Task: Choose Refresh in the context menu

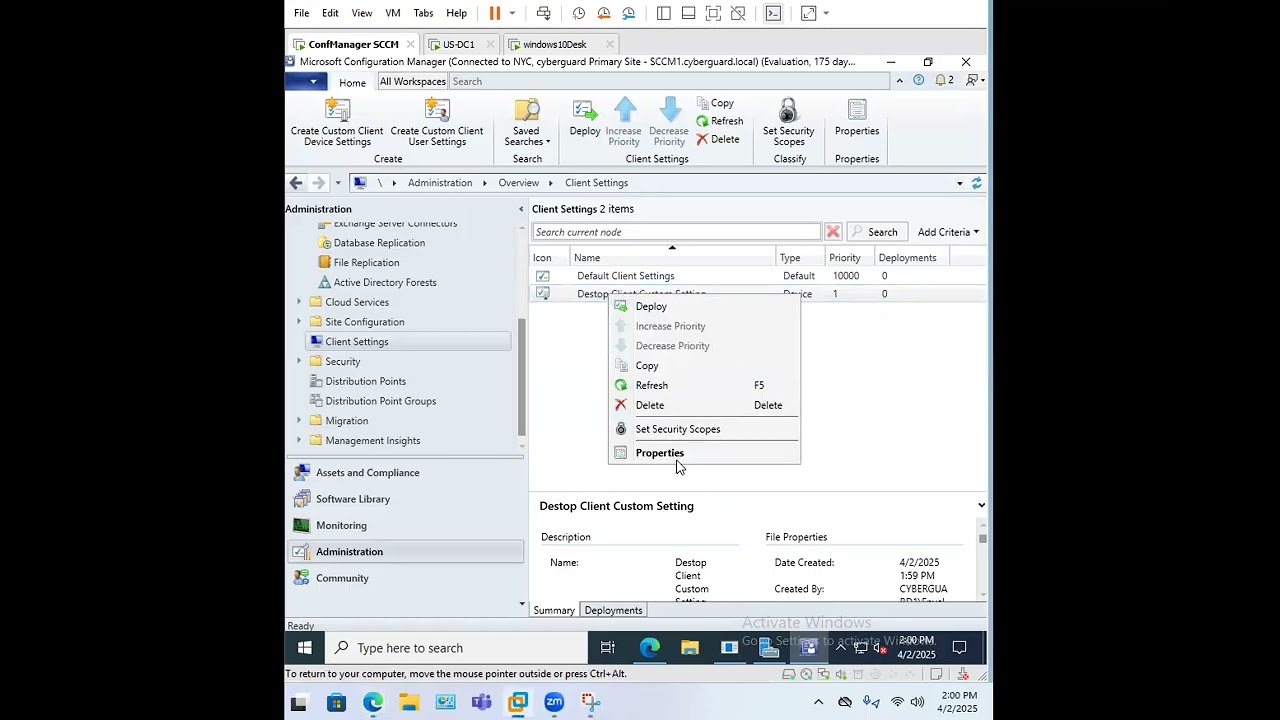Action: tap(704, 385)
